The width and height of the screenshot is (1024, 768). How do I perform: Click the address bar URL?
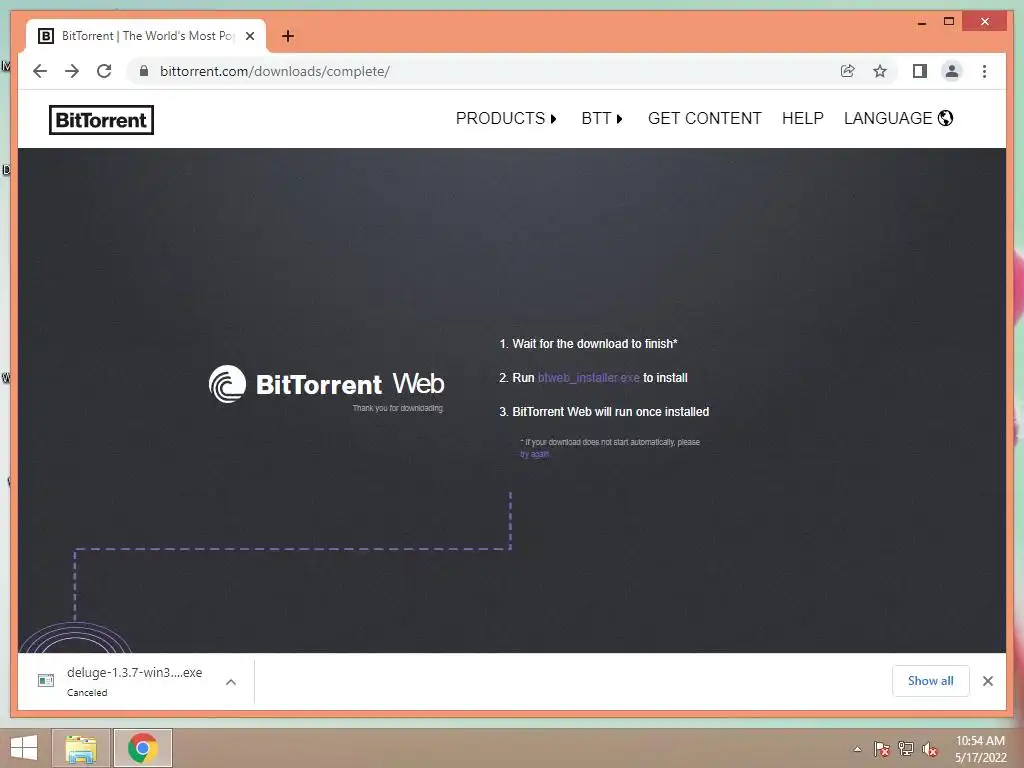(274, 71)
